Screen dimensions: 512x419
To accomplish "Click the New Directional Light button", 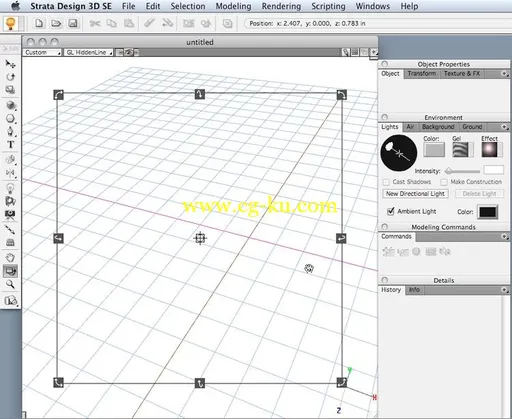I will coord(415,194).
